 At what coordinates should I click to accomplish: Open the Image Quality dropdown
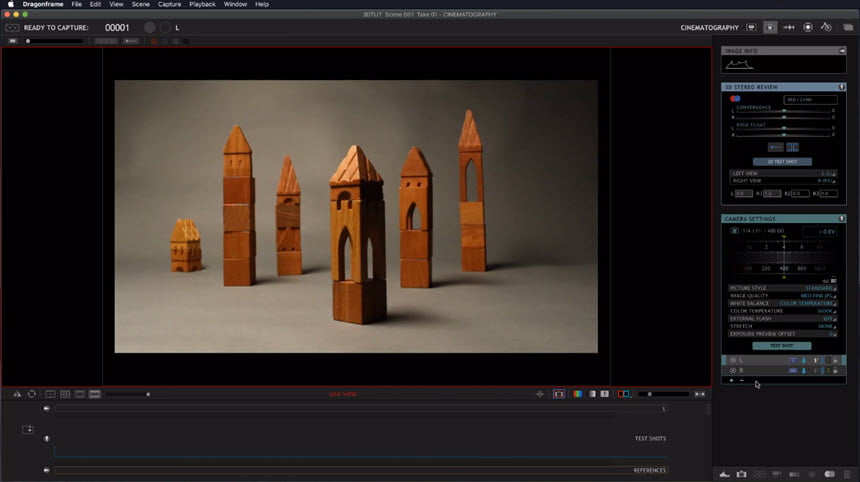coord(783,296)
